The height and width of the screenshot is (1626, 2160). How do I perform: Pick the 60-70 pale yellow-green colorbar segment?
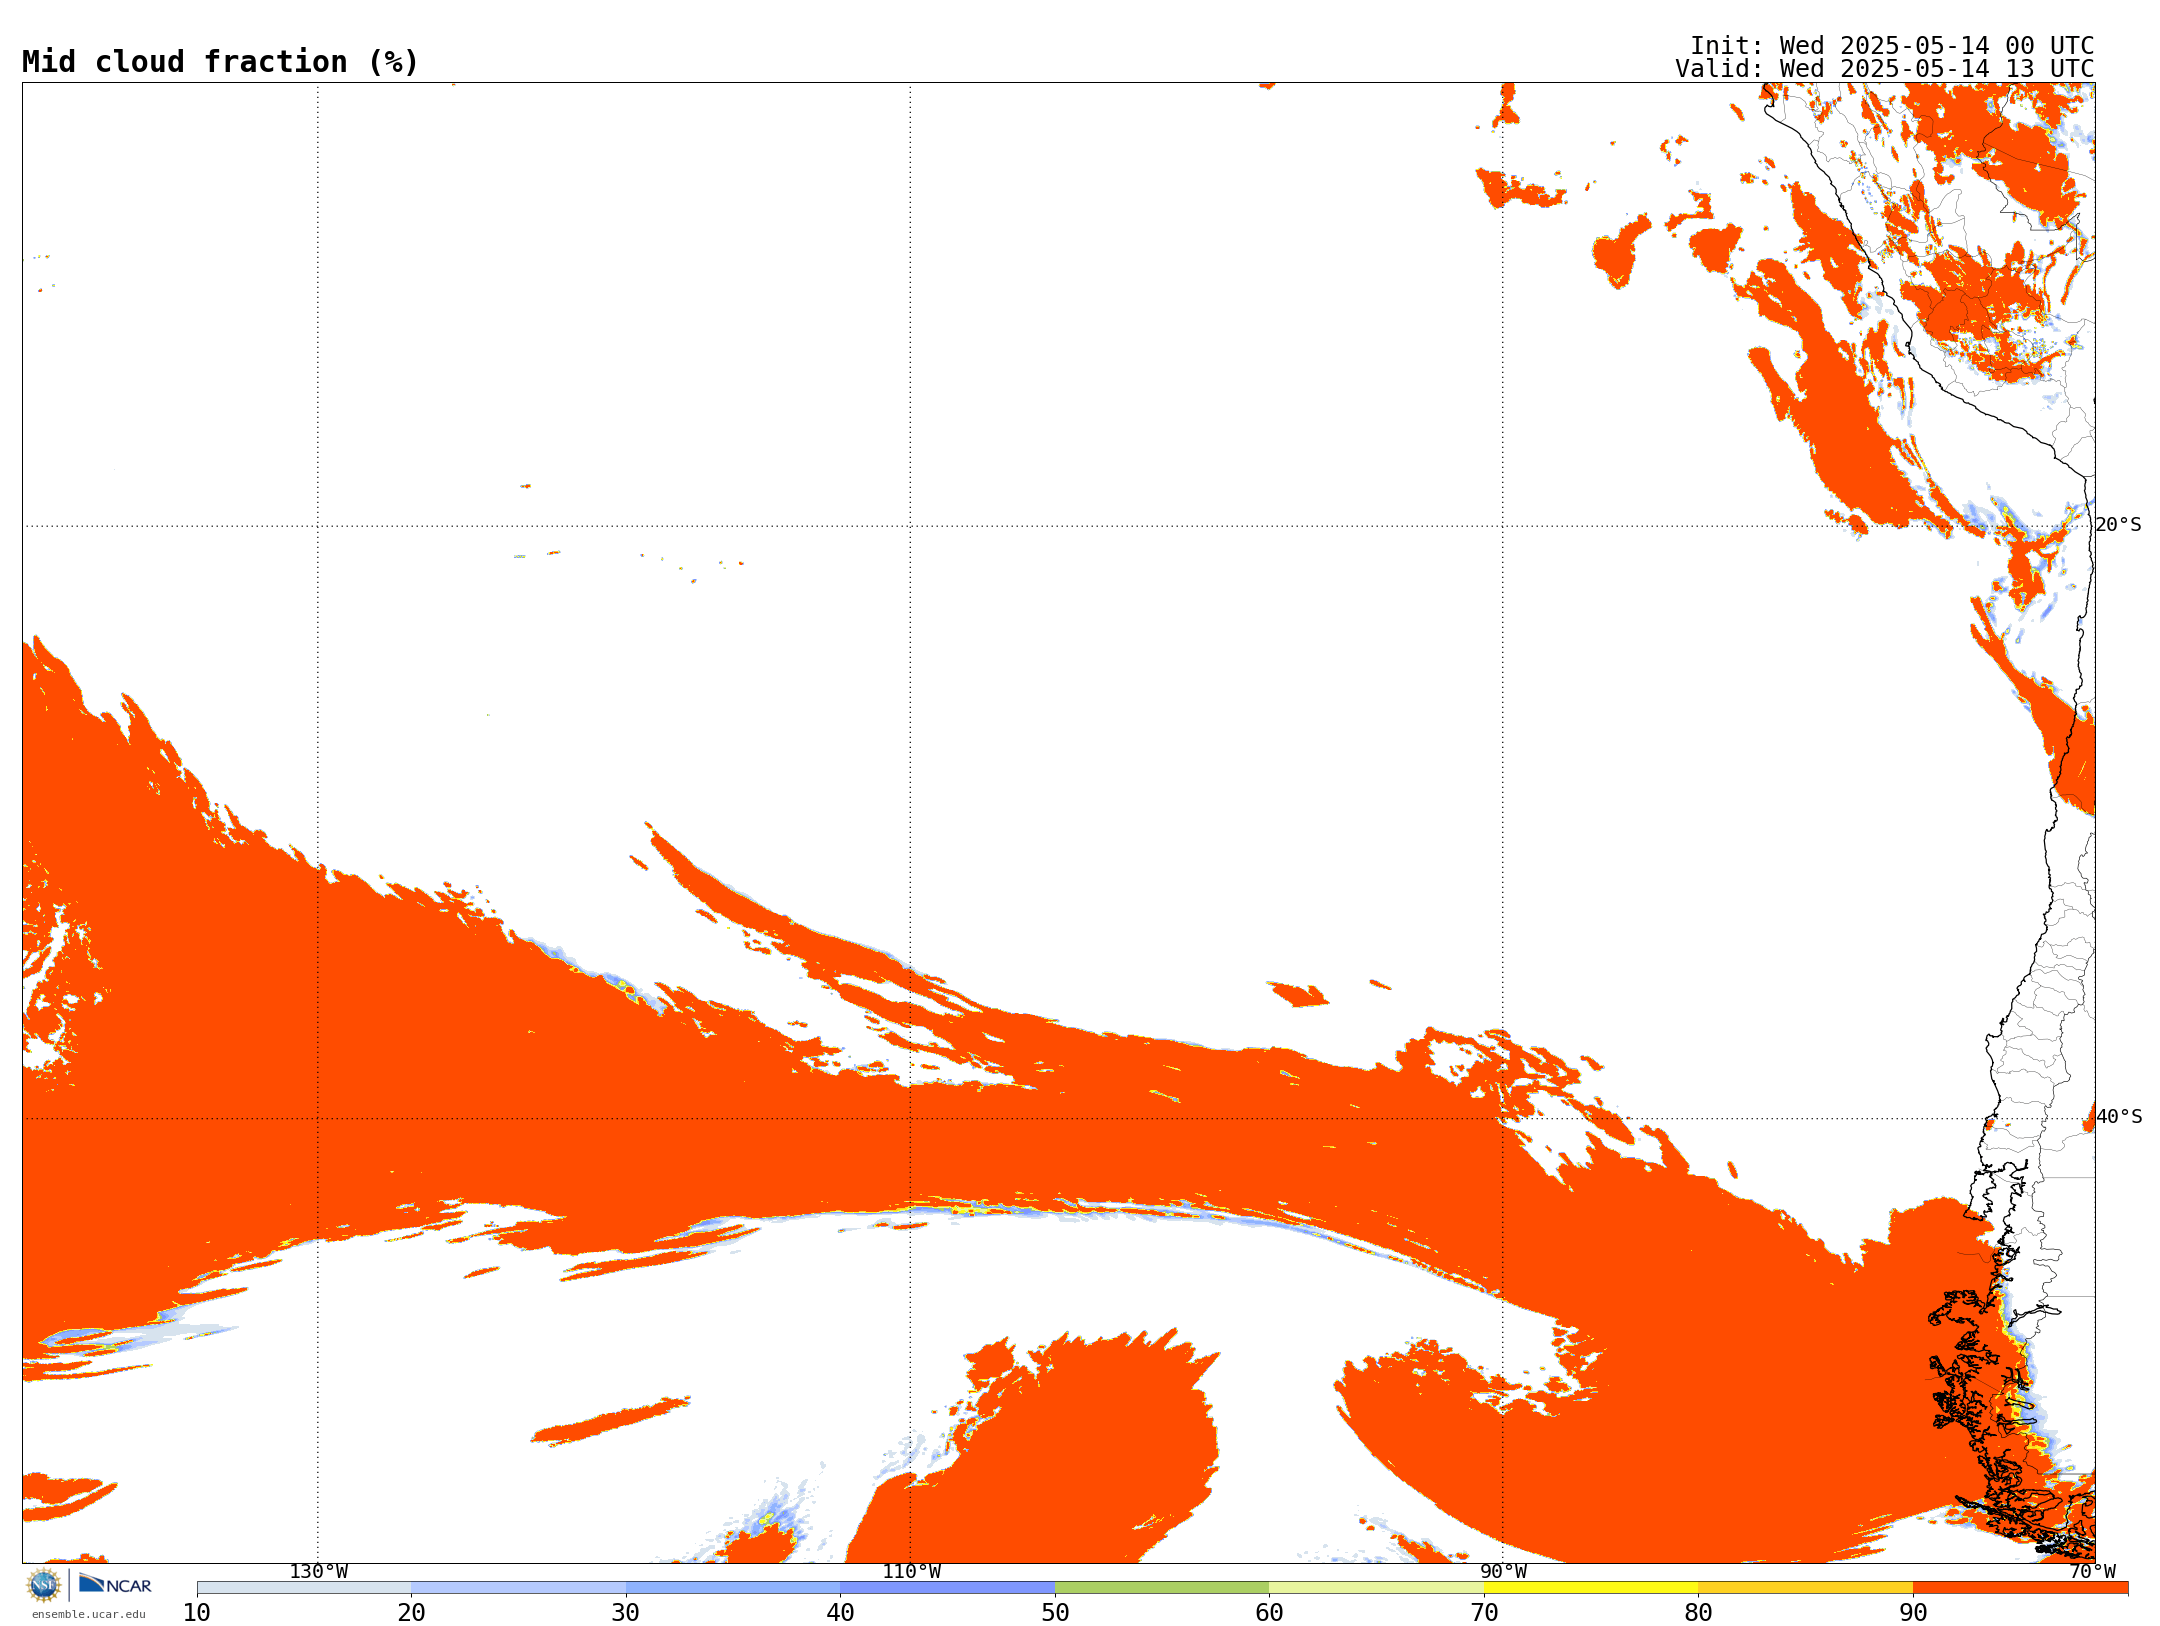pos(1376,1588)
